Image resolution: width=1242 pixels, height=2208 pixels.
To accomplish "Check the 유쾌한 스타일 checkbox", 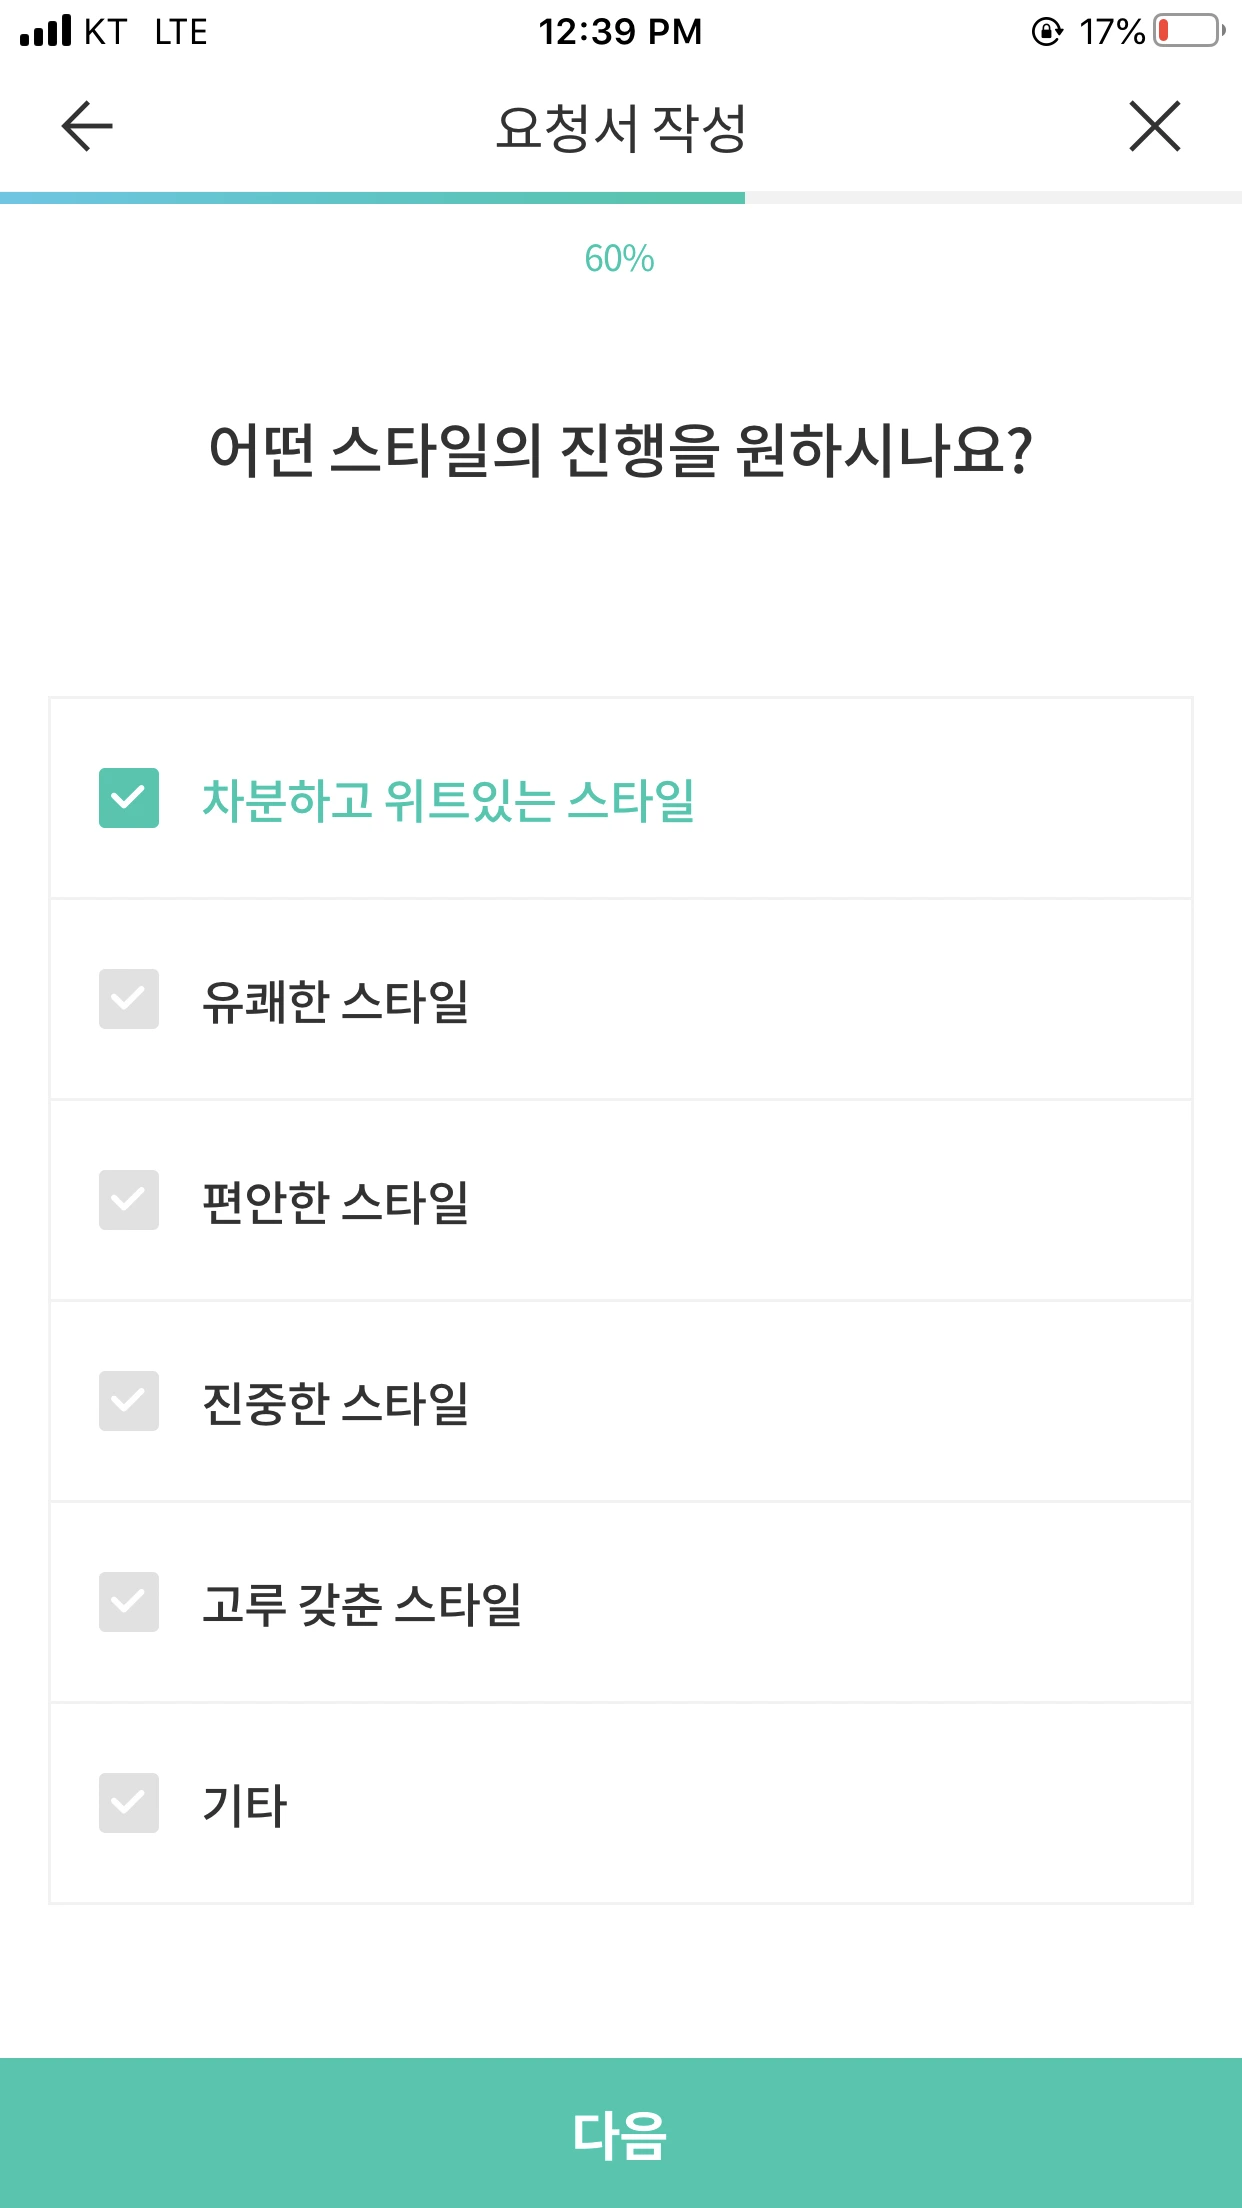I will pos(129,999).
